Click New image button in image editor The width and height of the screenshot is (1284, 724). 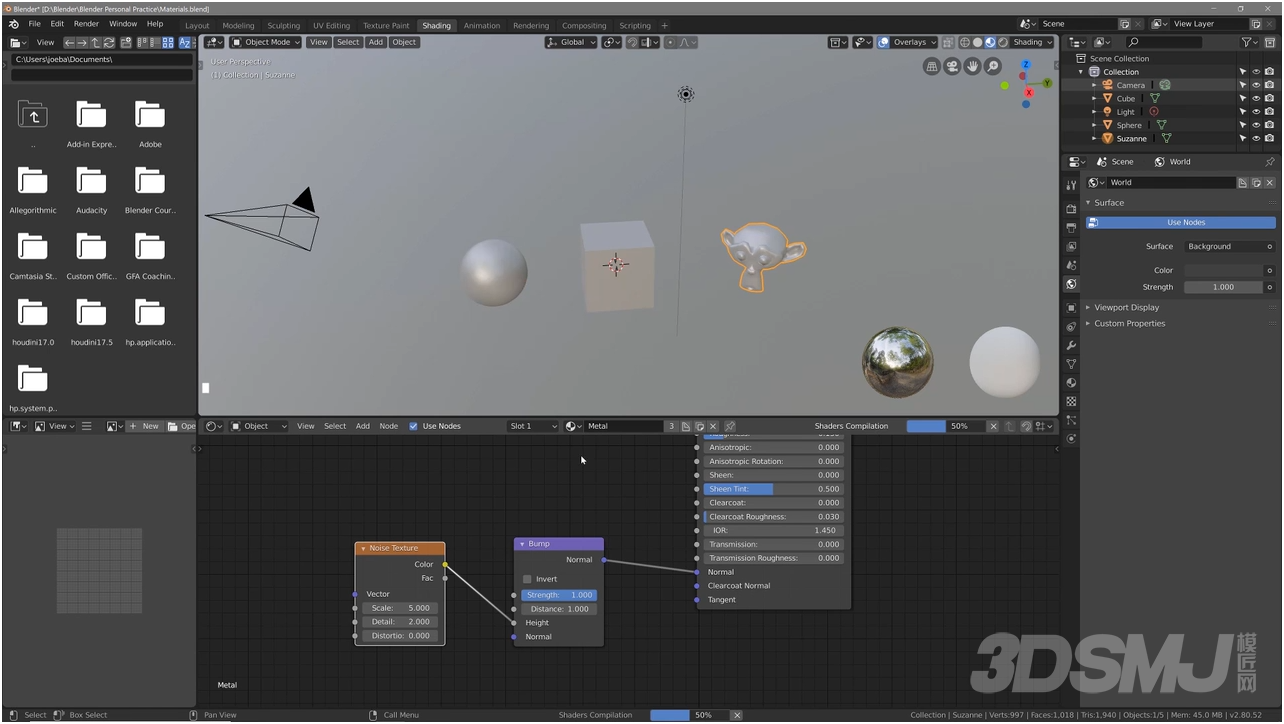pos(143,426)
